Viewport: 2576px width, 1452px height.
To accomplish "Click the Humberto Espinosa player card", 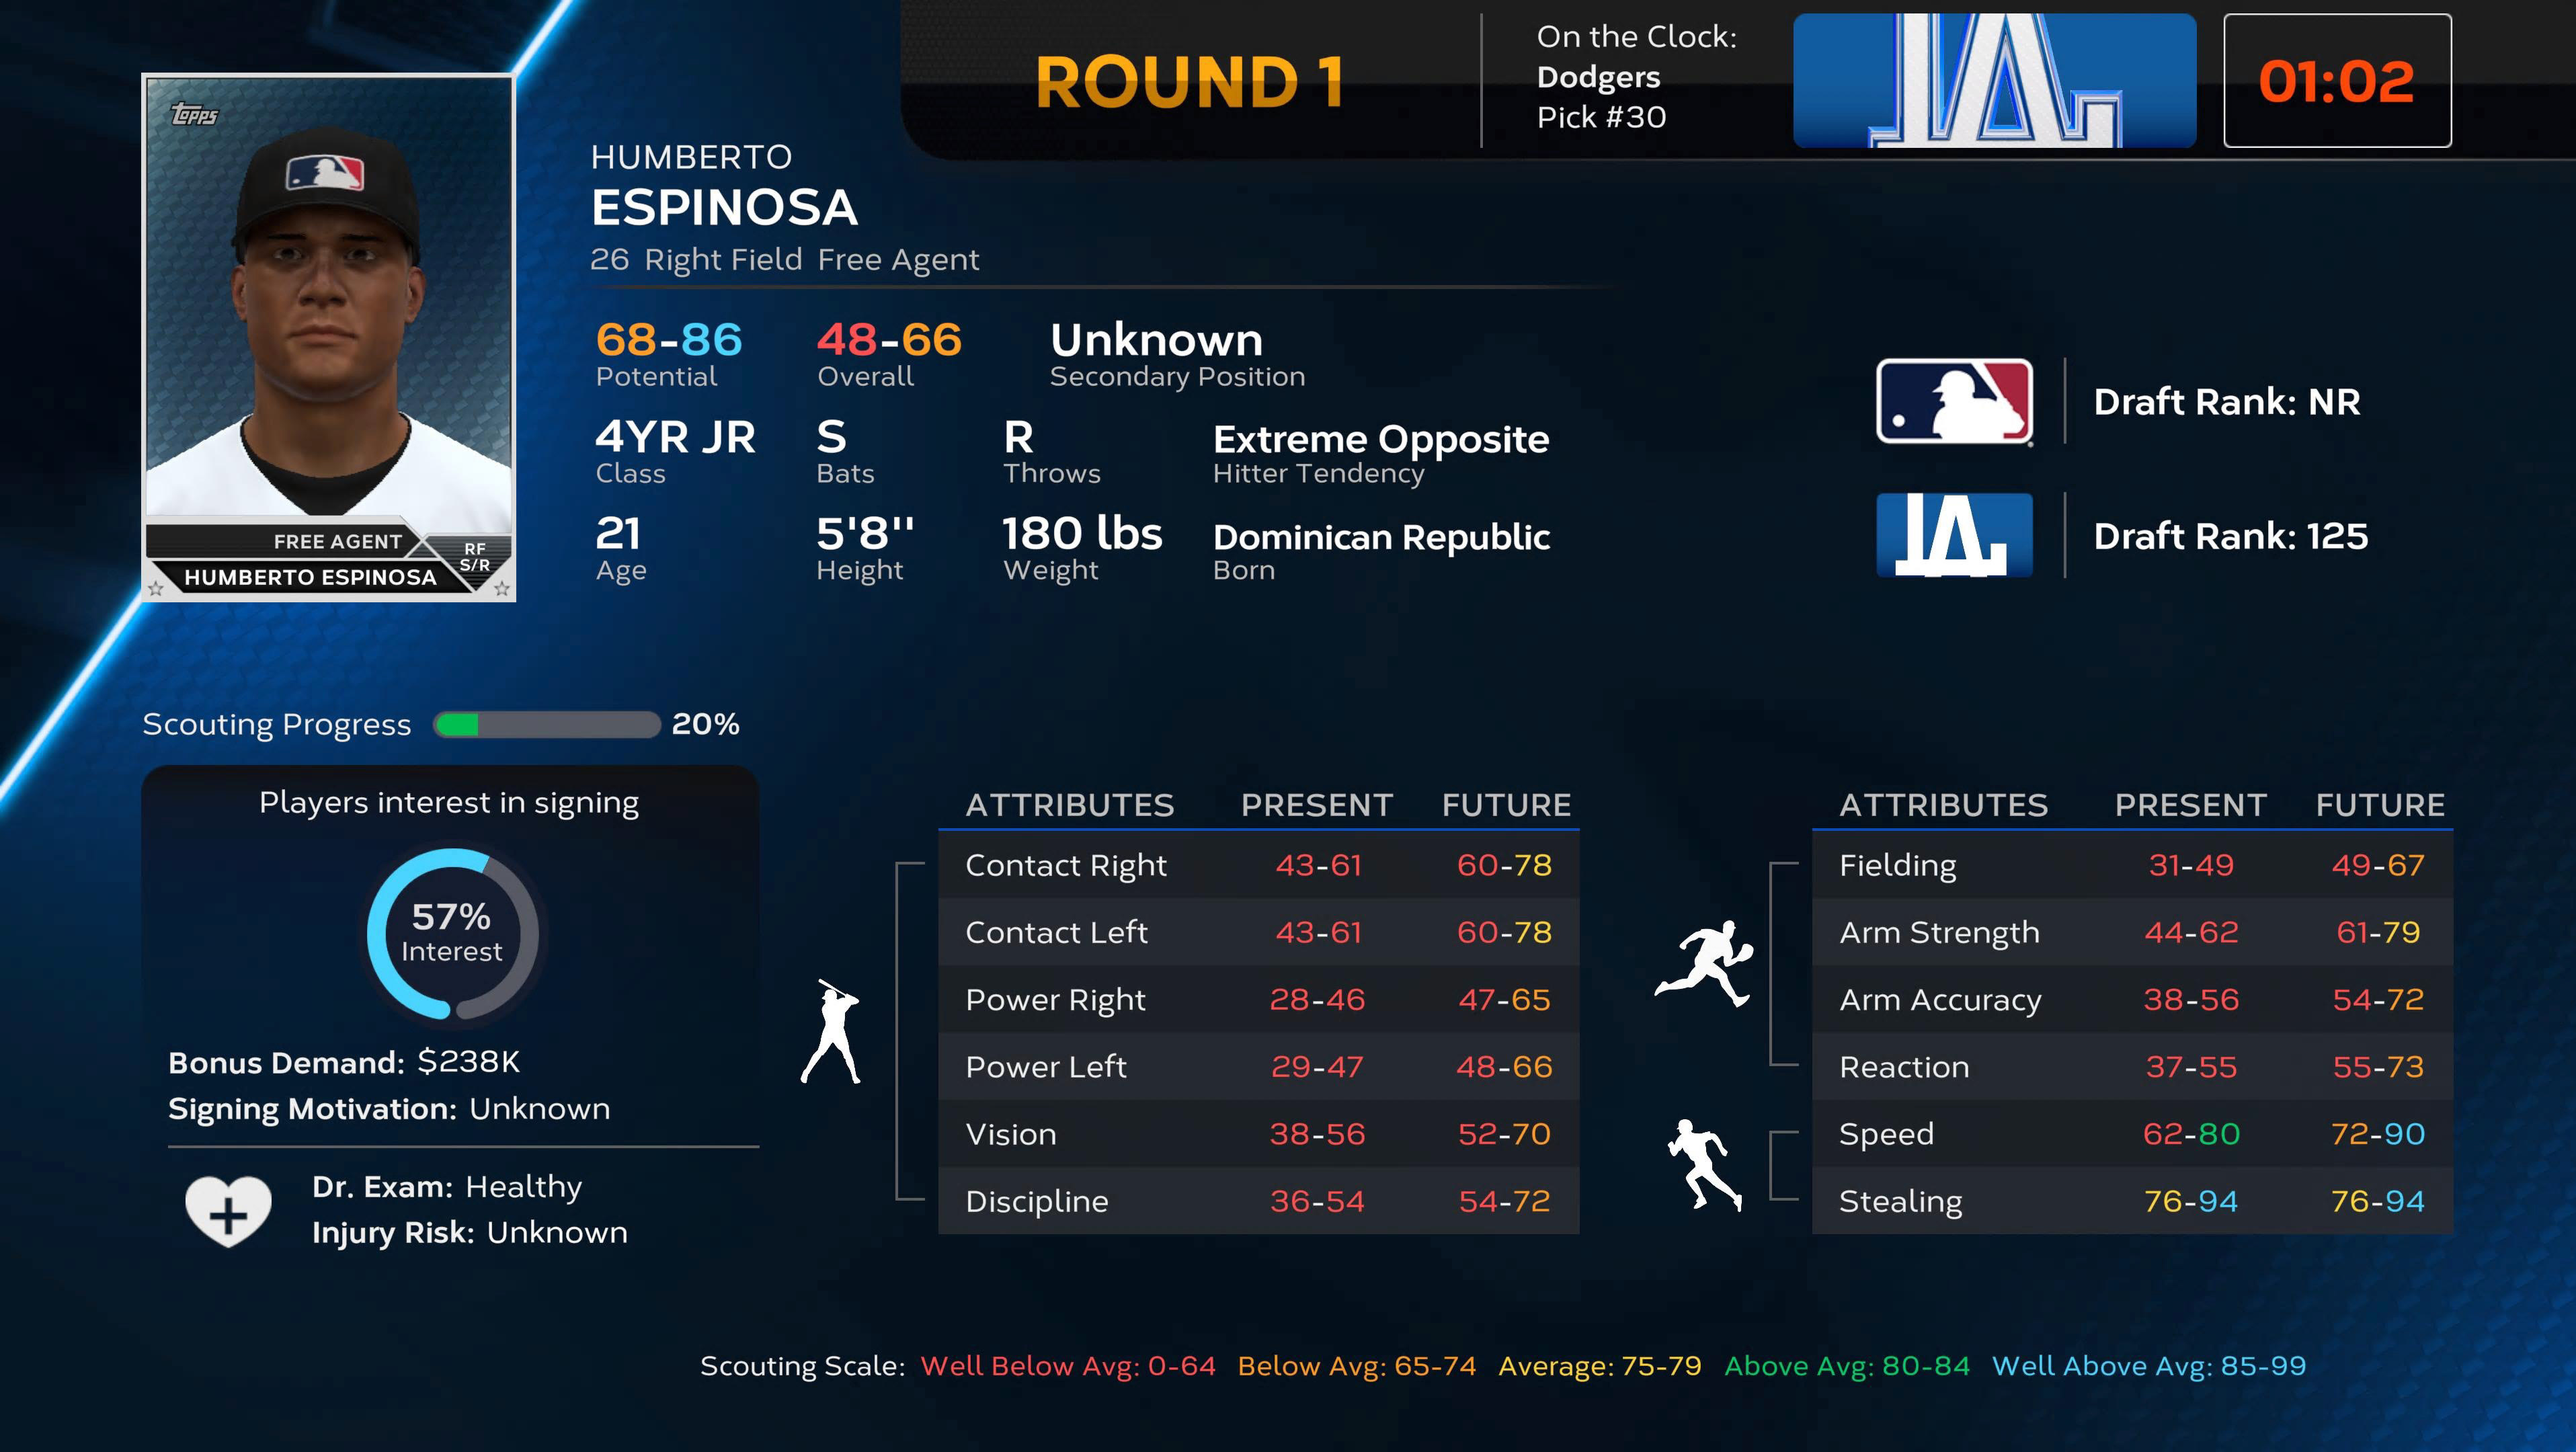I will (328, 337).
